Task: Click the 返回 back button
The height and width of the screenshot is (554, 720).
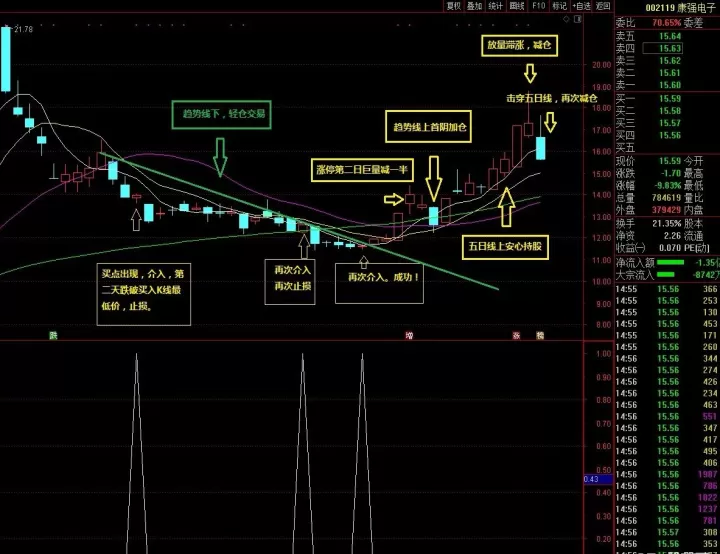Action: pyautogui.click(x=603, y=6)
